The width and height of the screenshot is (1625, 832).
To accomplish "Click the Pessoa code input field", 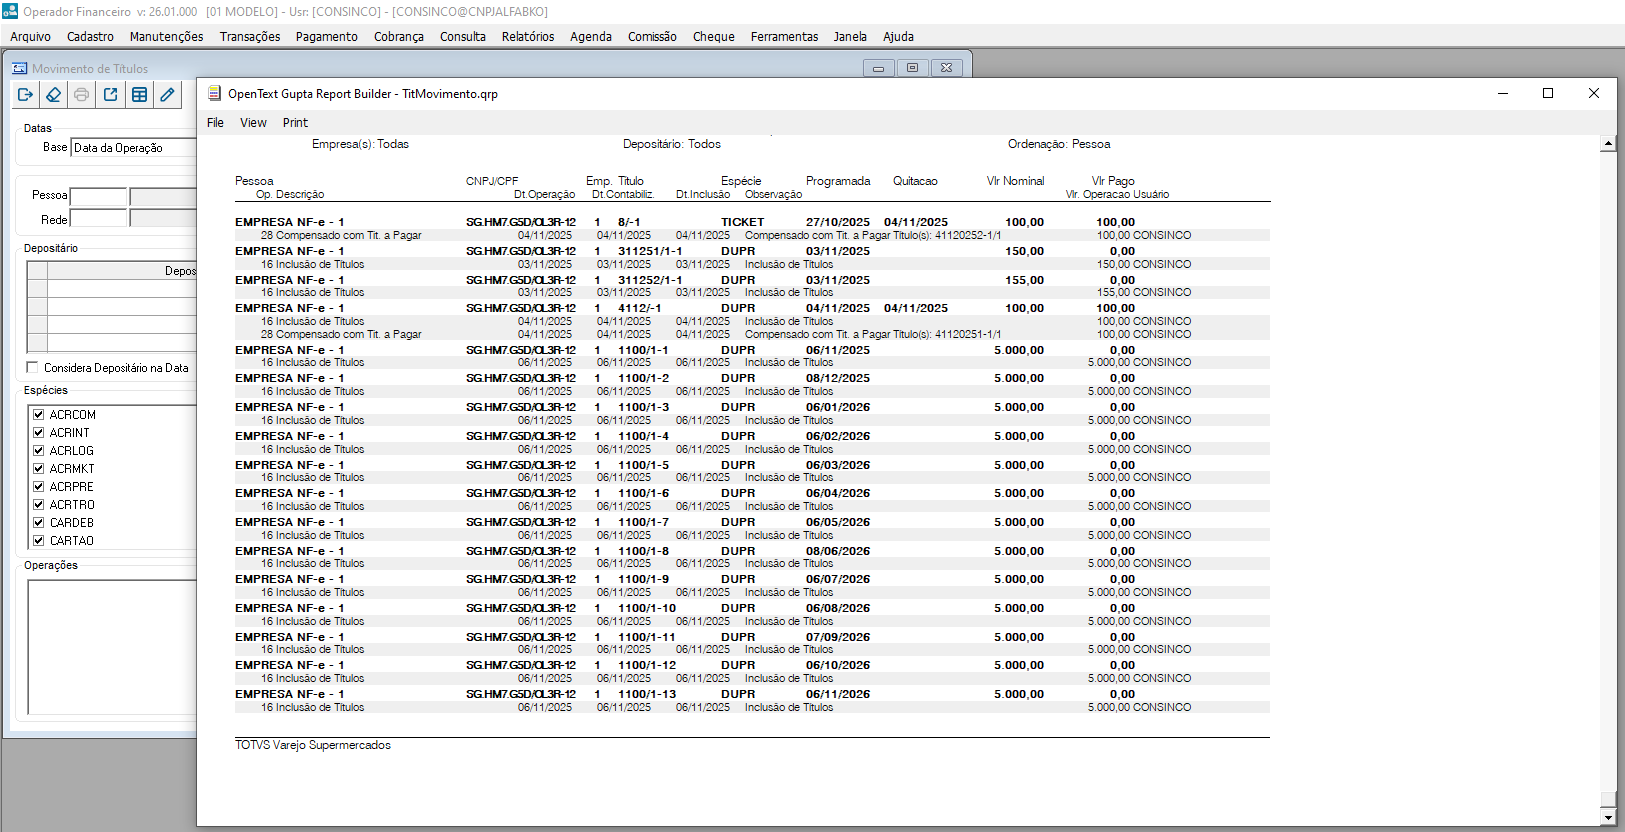I will click(99, 196).
